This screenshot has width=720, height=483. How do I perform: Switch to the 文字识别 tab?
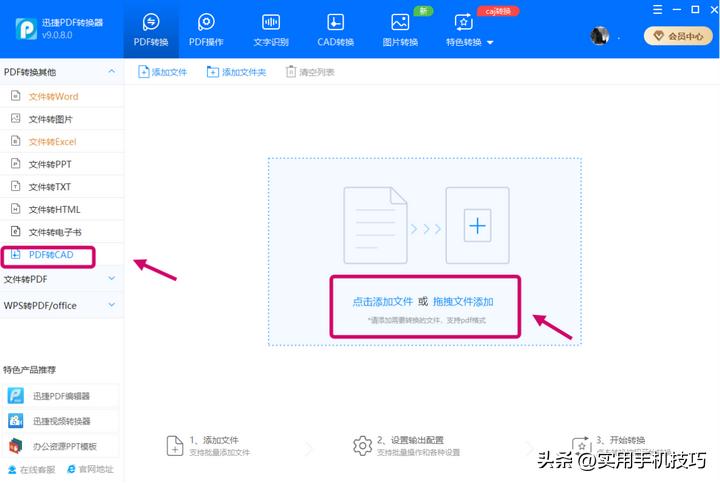(x=271, y=30)
